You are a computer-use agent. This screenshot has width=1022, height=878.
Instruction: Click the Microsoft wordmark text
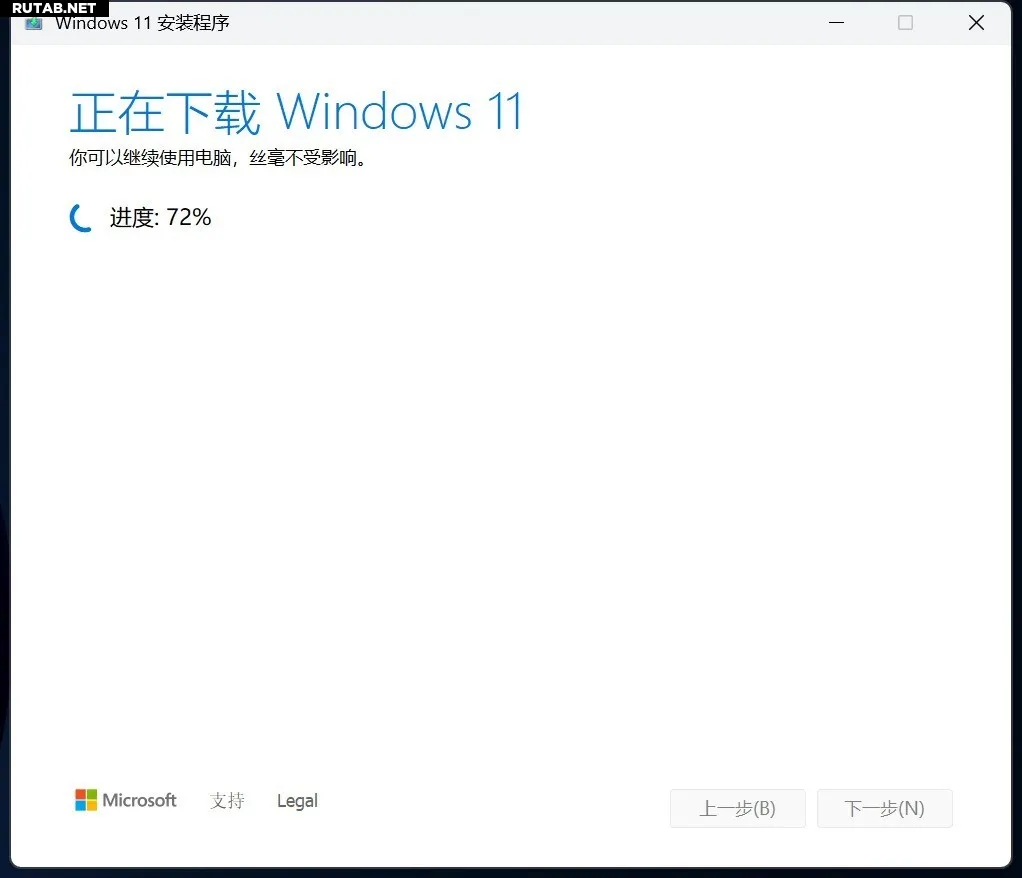[139, 800]
